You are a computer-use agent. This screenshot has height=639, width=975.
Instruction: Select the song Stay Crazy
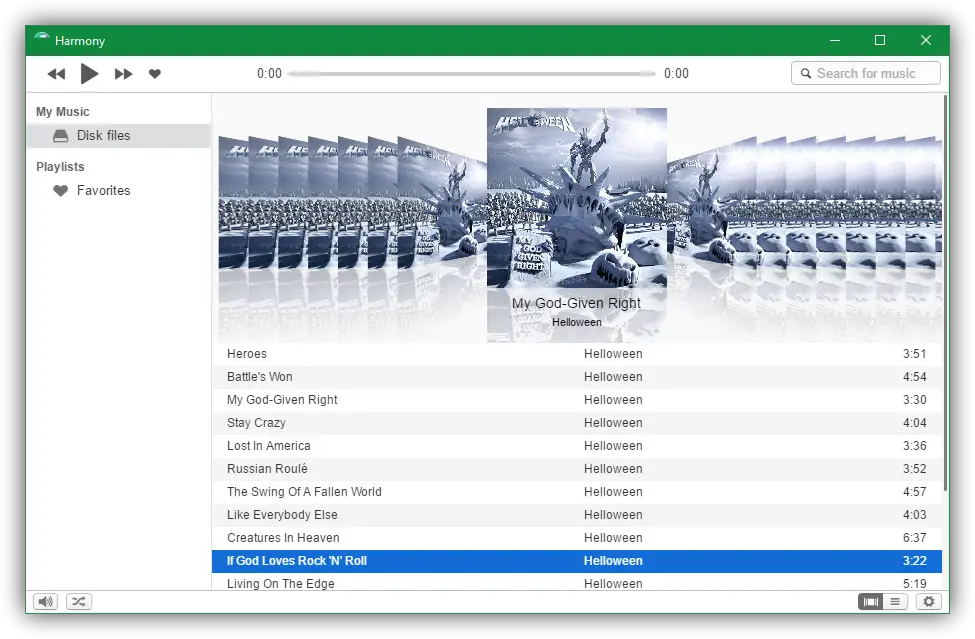pyautogui.click(x=576, y=423)
